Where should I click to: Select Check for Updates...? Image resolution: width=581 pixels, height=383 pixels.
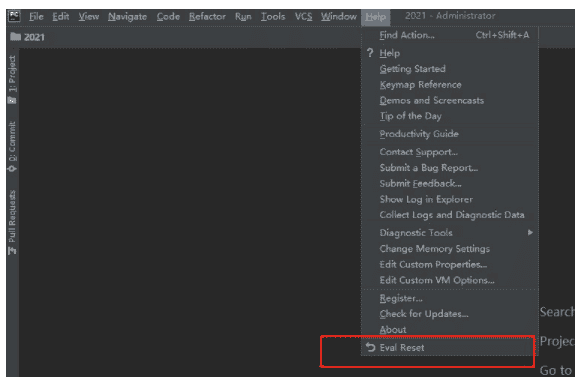tap(450, 314)
